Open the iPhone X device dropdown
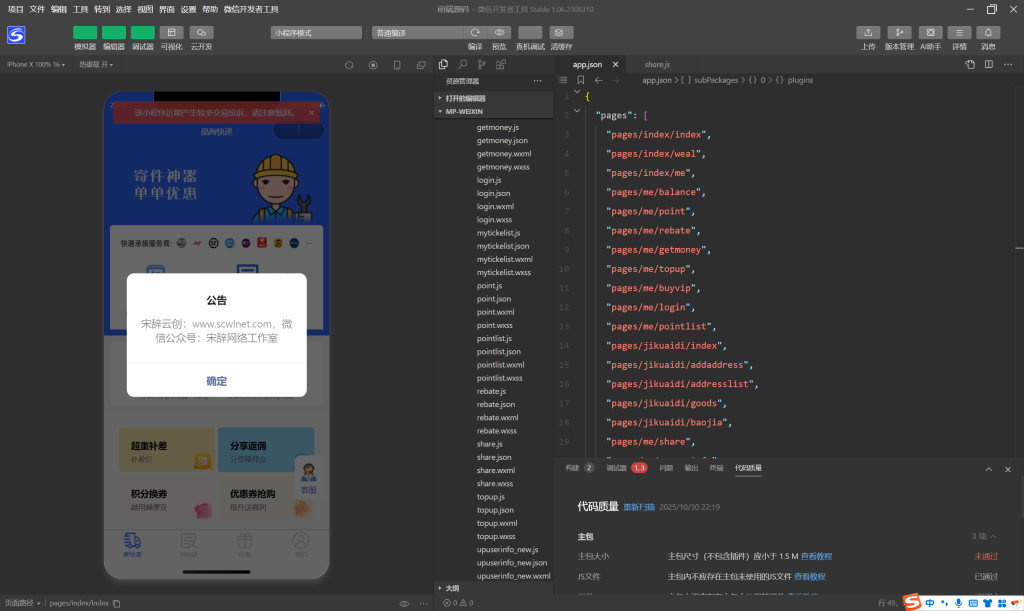Image resolution: width=1024 pixels, height=611 pixels. (36, 64)
